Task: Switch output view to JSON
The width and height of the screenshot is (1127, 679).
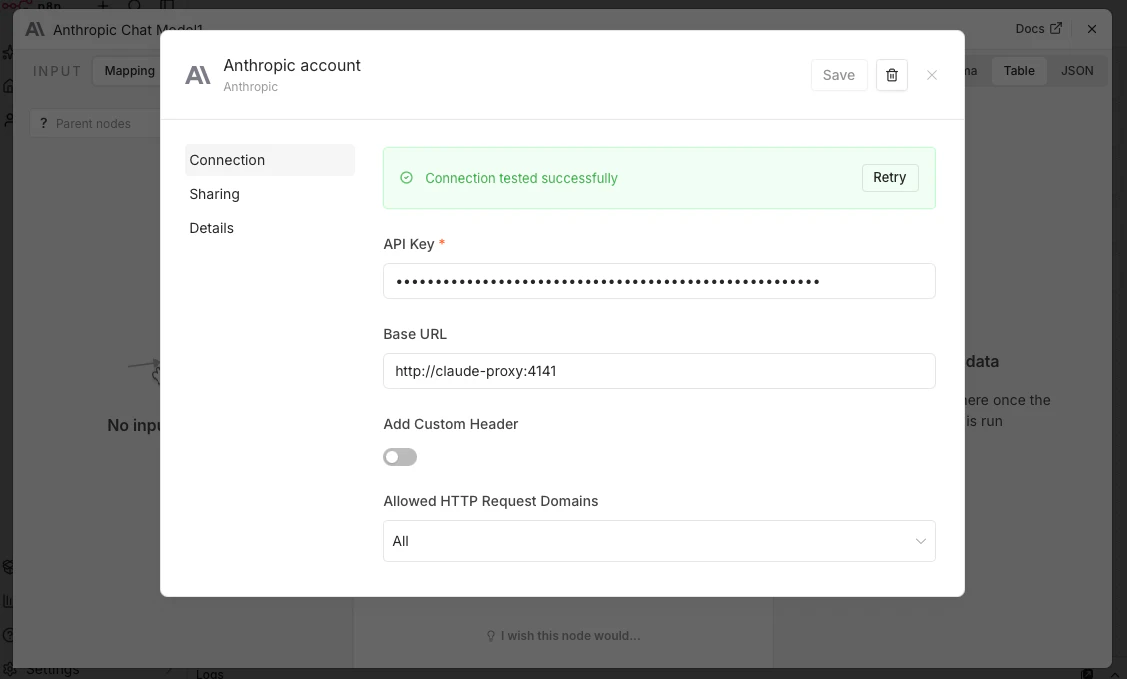Action: point(1077,70)
